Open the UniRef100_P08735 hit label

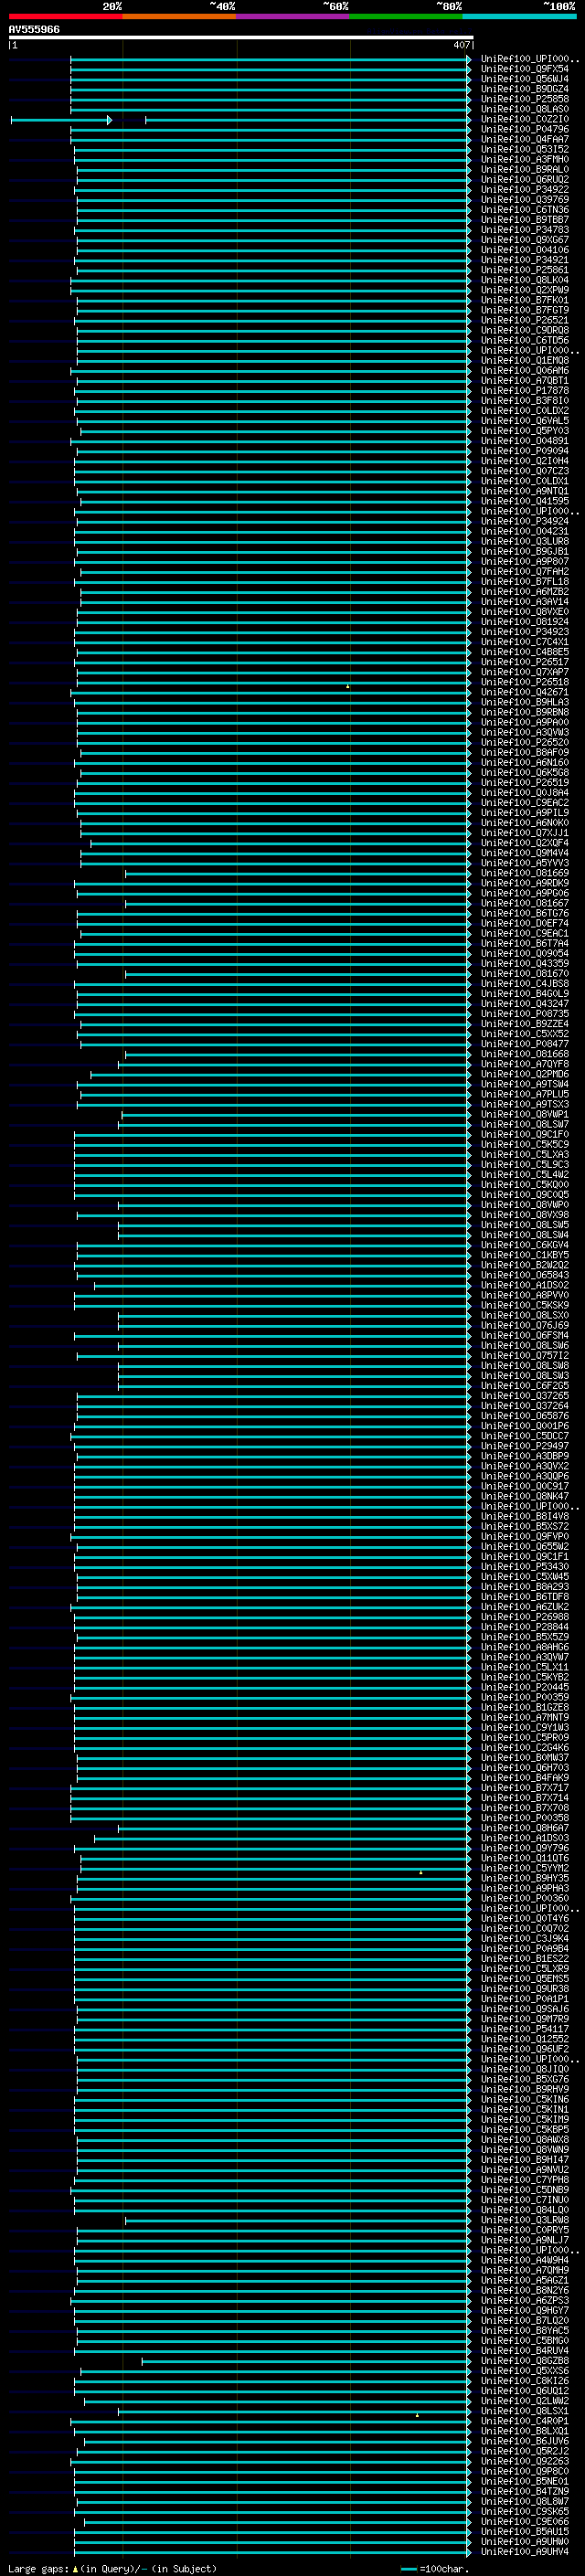click(x=525, y=1014)
